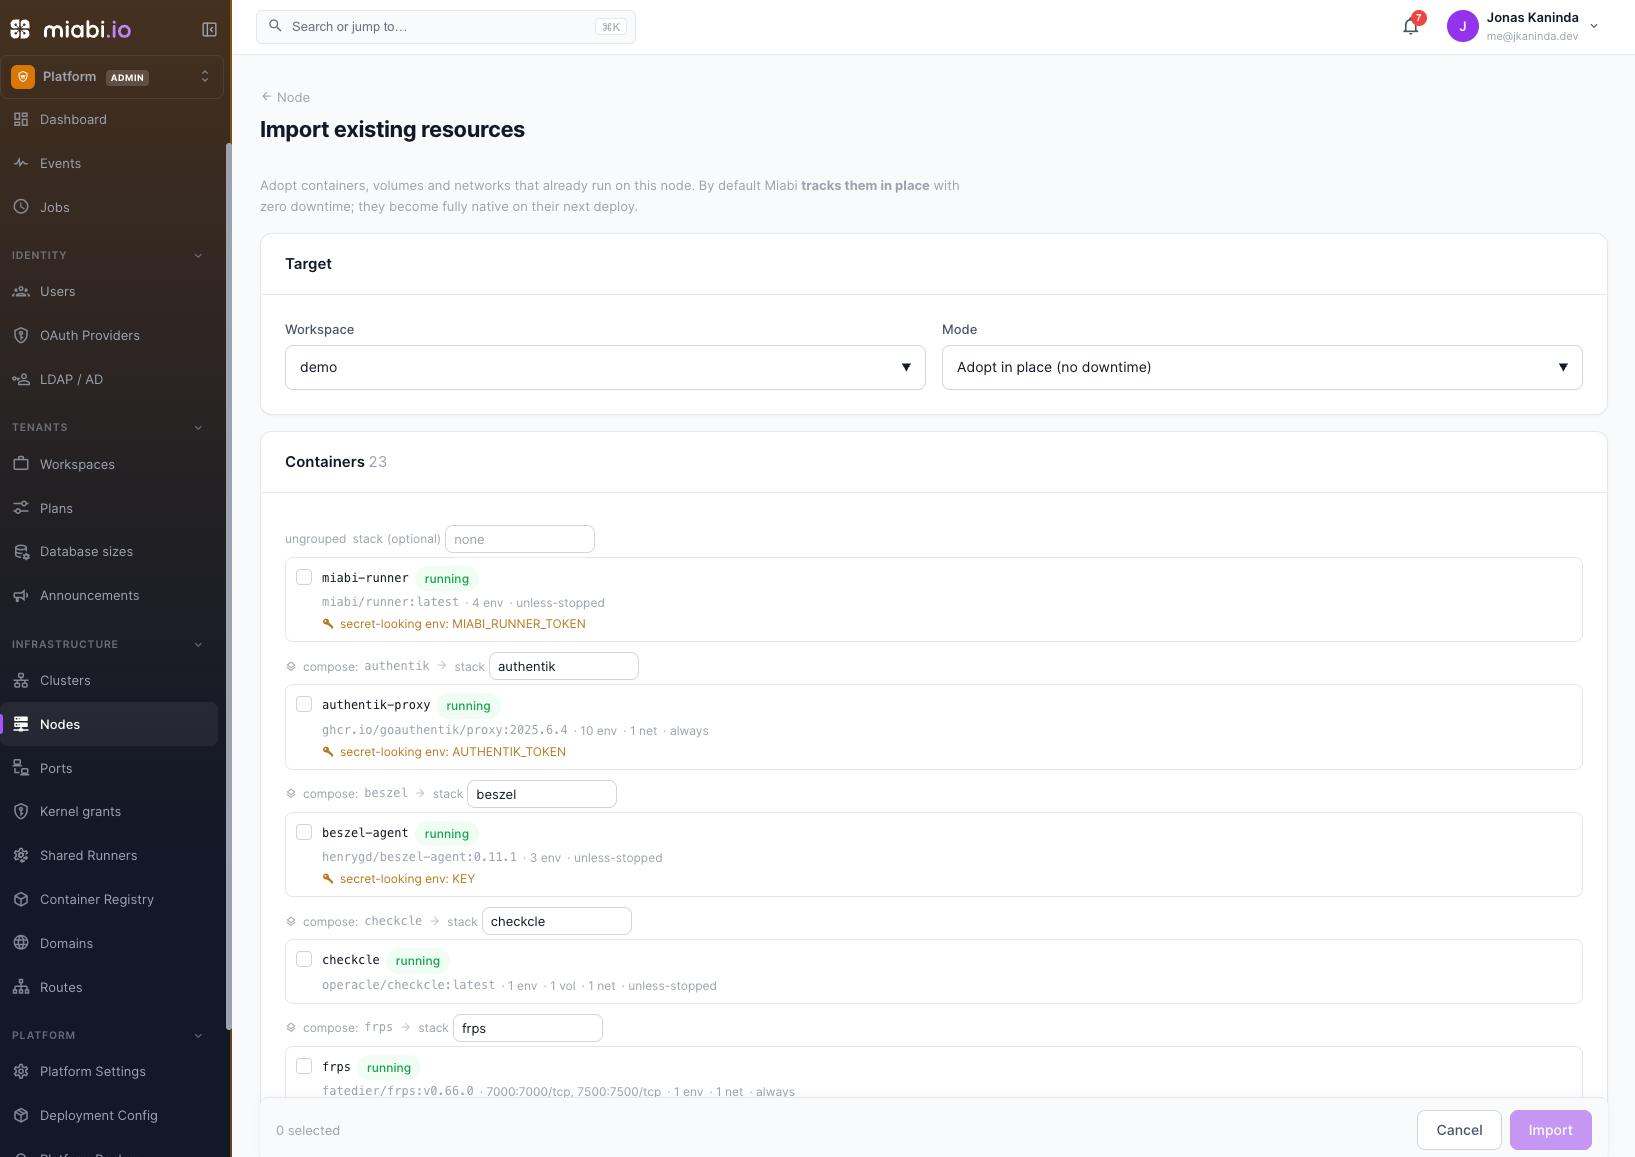
Task: Open the Workspace dropdown showing demo
Action: point(605,367)
